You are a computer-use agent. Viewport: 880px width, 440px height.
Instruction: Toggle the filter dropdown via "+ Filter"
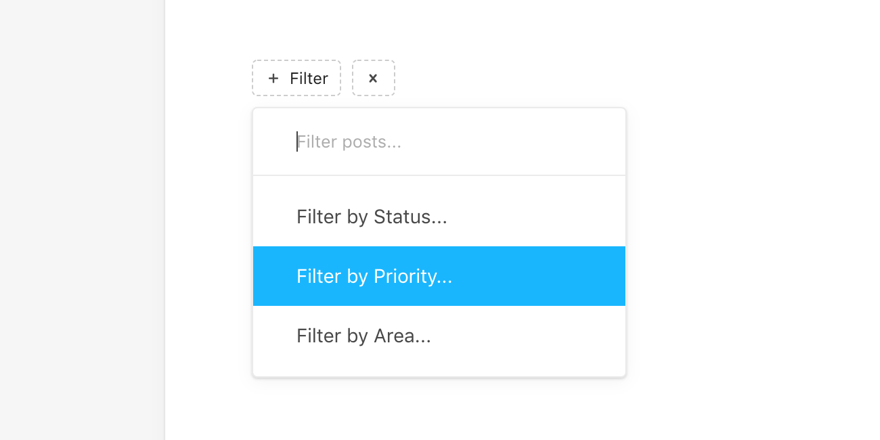pyautogui.click(x=296, y=78)
